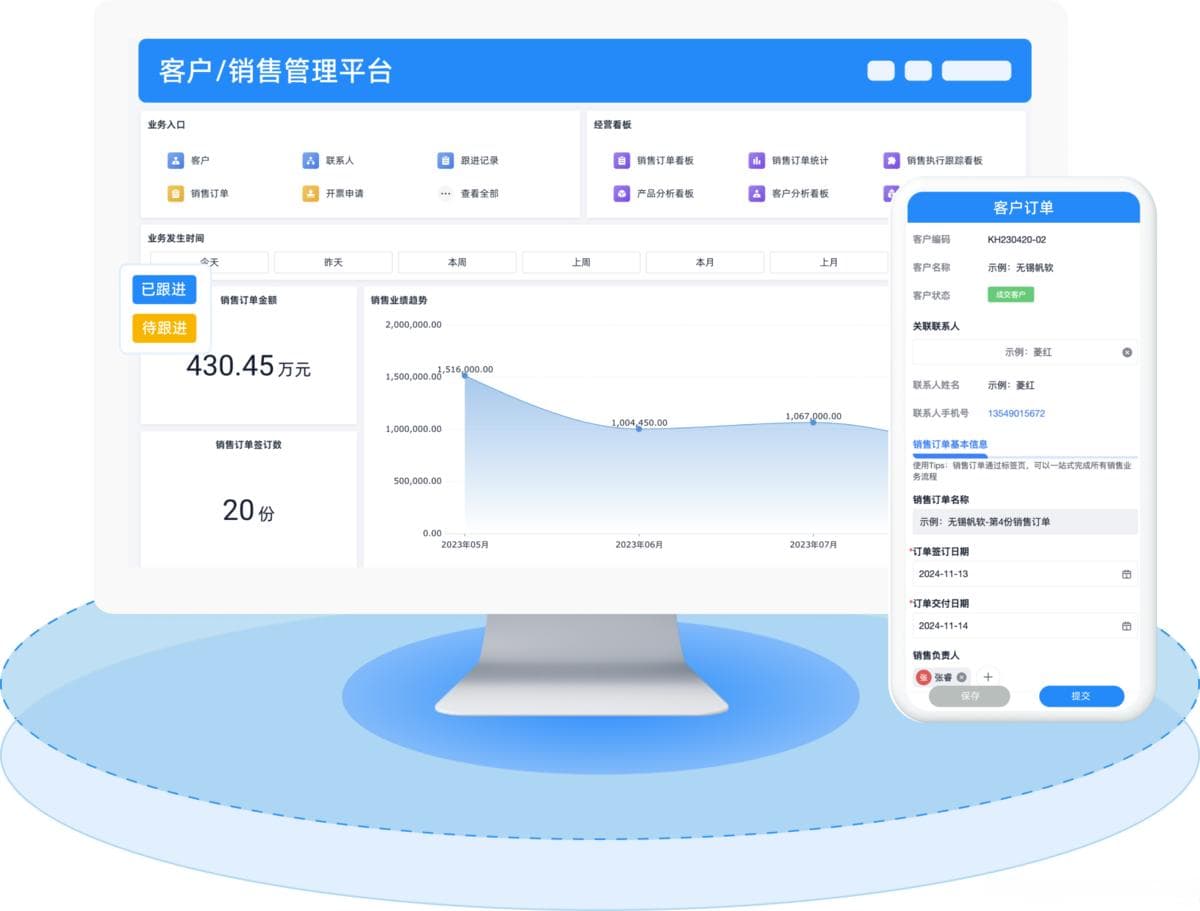Click the 1,516,000.00 chart data point
Image resolution: width=1200 pixels, height=911 pixels.
tap(464, 375)
